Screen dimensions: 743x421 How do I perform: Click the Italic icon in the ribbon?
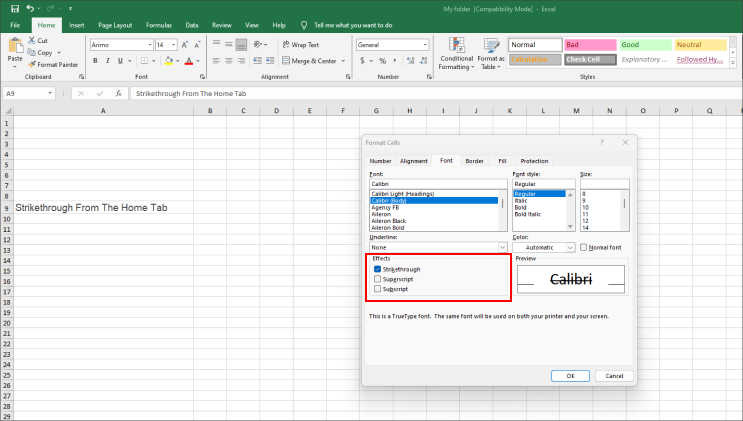(x=108, y=61)
